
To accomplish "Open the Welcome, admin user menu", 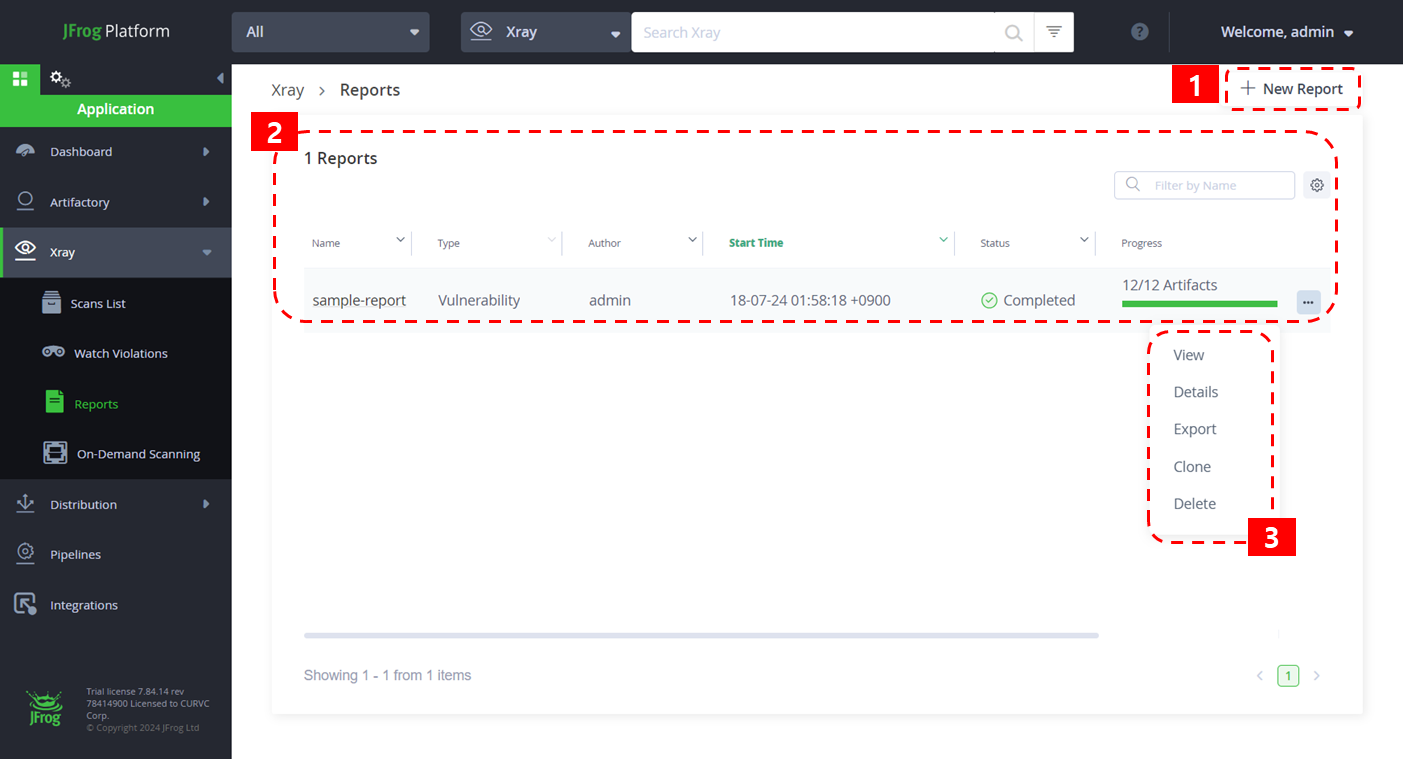I will tap(1287, 32).
